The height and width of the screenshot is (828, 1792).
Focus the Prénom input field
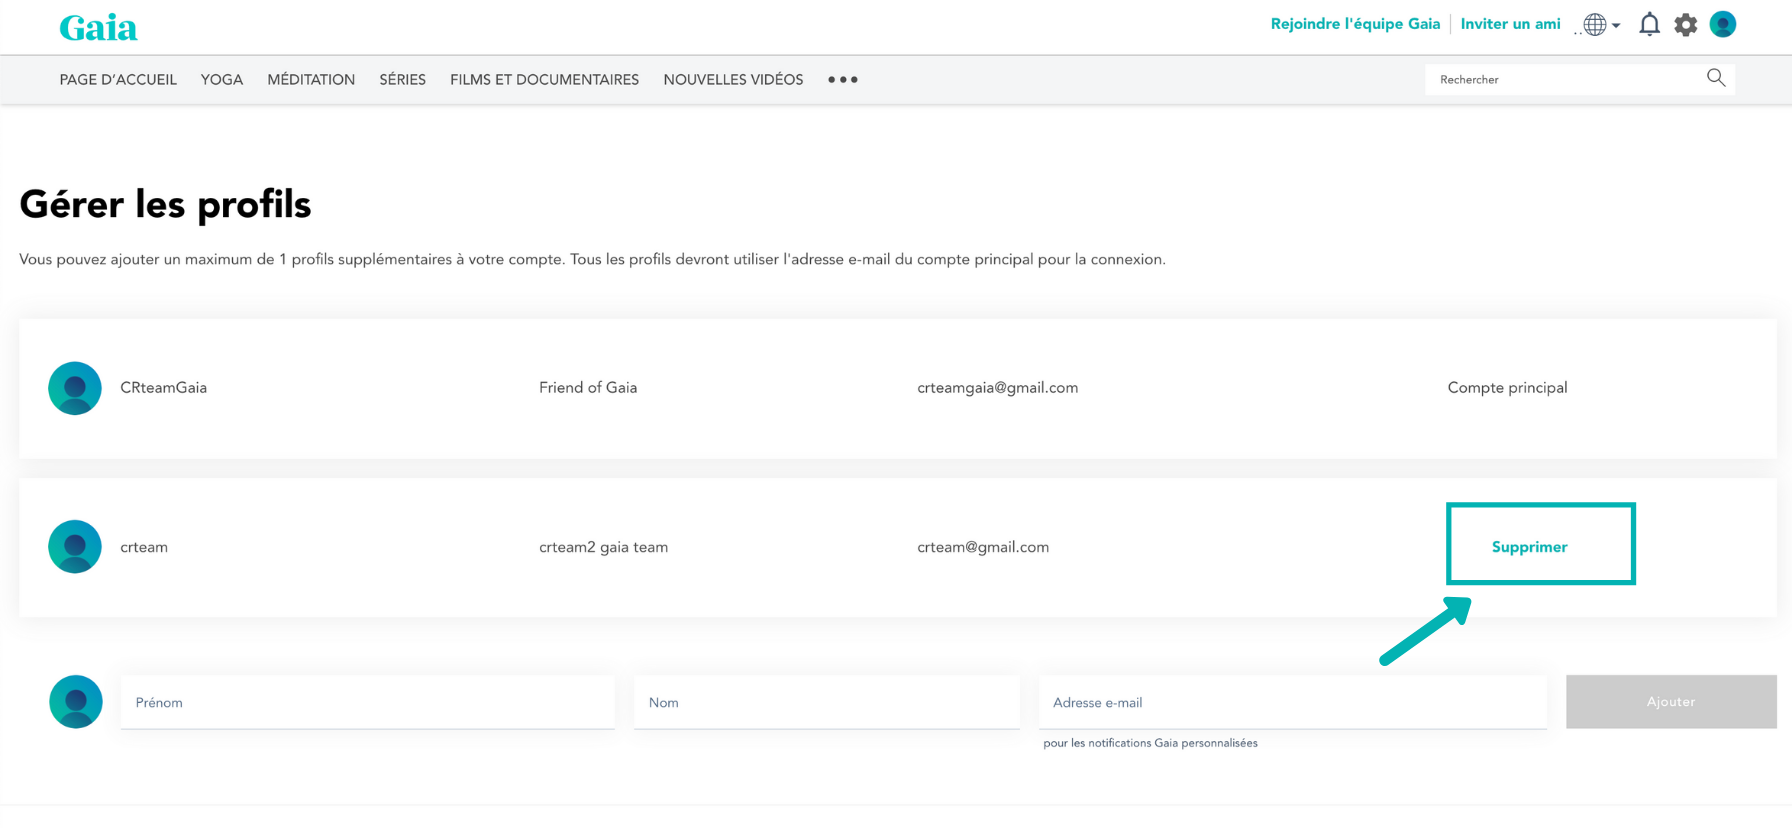point(368,702)
